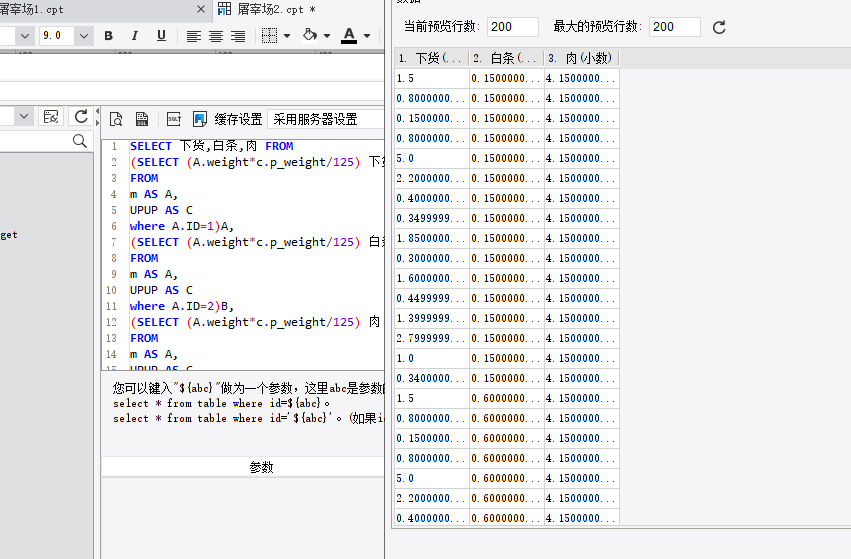Close the 屠宰场1.cpt tab
This screenshot has width=851, height=559.
(x=200, y=9)
